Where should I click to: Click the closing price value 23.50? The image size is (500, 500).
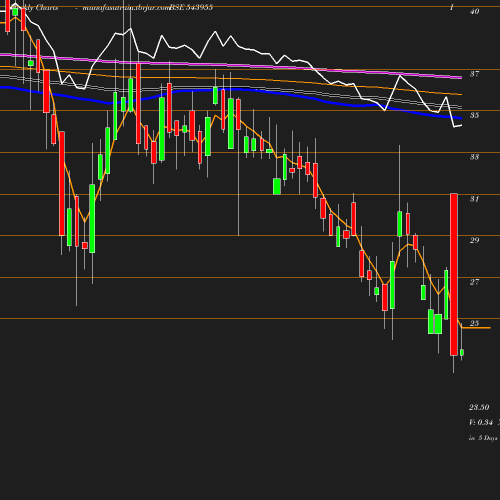click(x=479, y=407)
